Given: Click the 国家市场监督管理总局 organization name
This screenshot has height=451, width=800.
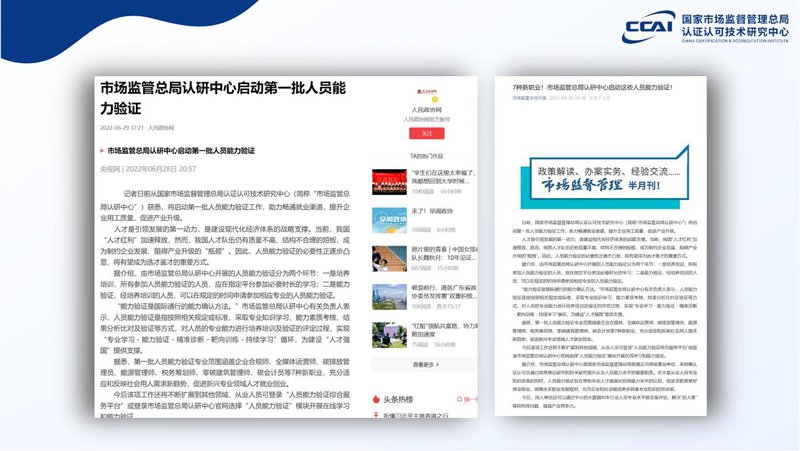Looking at the screenshot, I should pyautogui.click(x=735, y=19).
